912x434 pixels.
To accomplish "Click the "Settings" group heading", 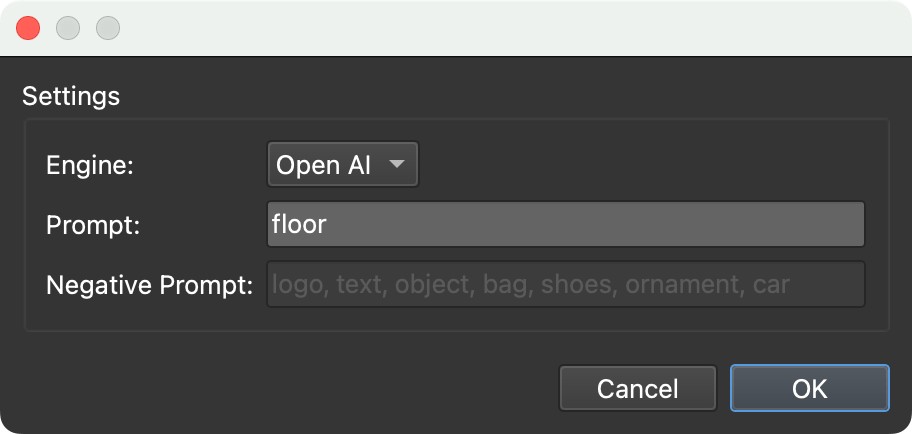I will point(71,97).
